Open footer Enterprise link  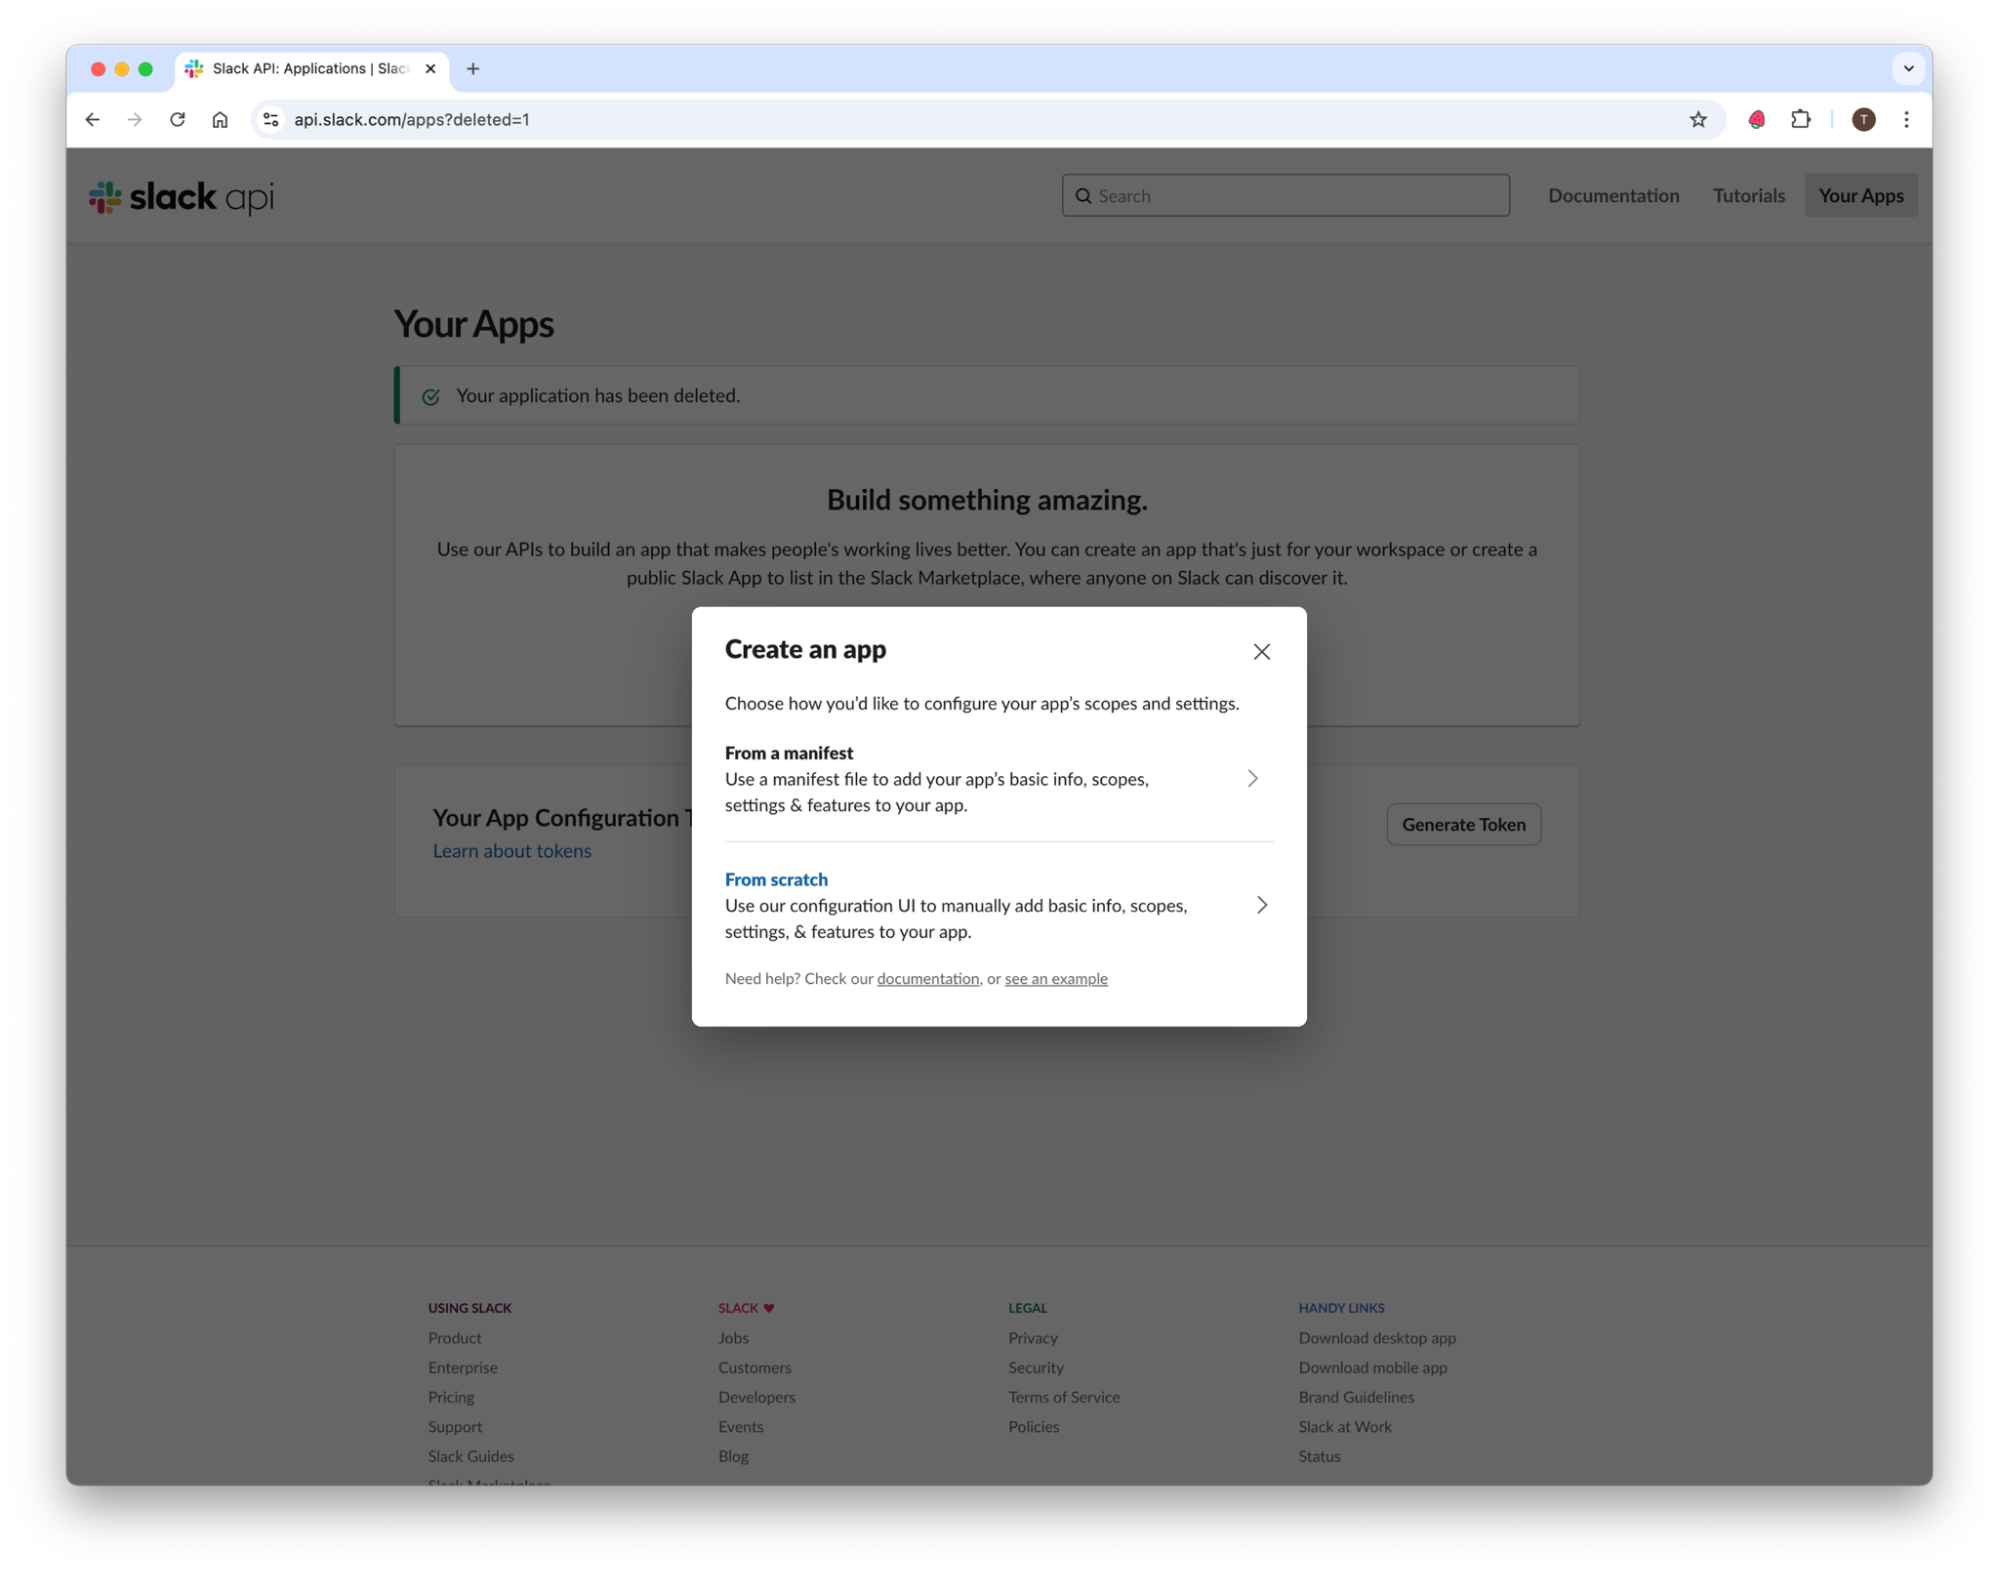point(462,1367)
